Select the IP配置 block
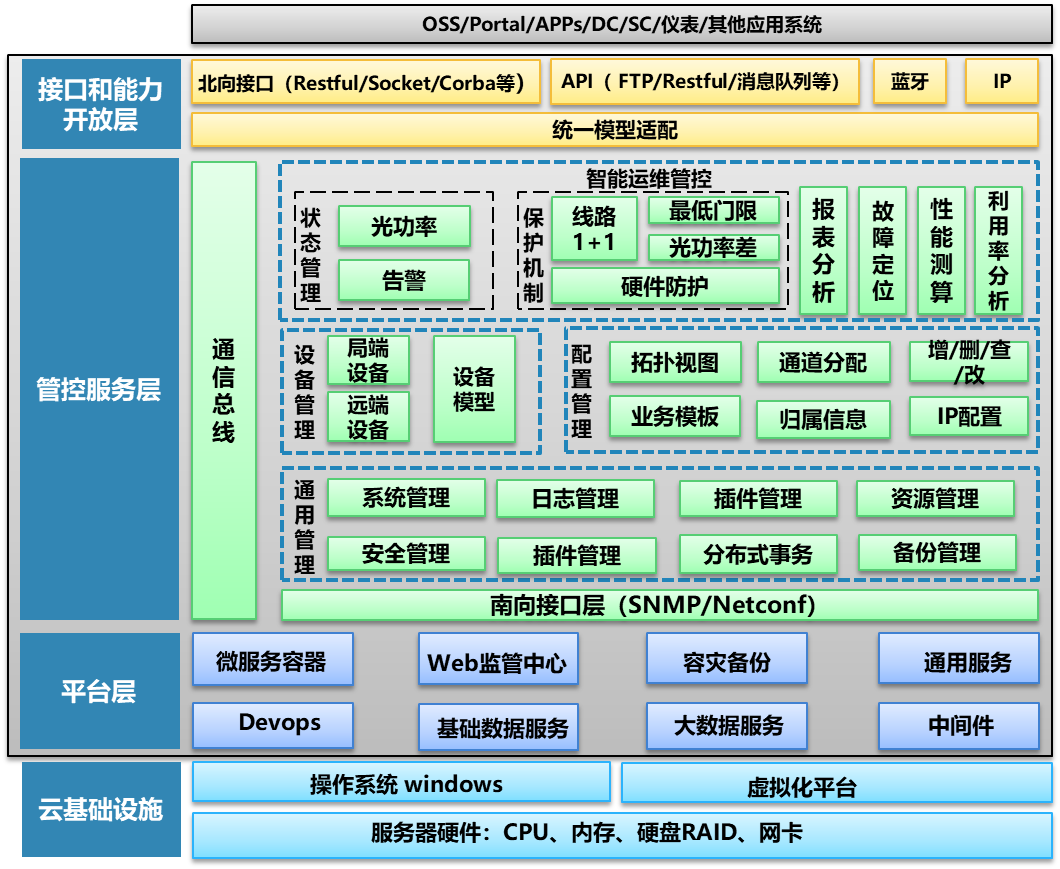This screenshot has height=869, width=1060. click(x=968, y=416)
